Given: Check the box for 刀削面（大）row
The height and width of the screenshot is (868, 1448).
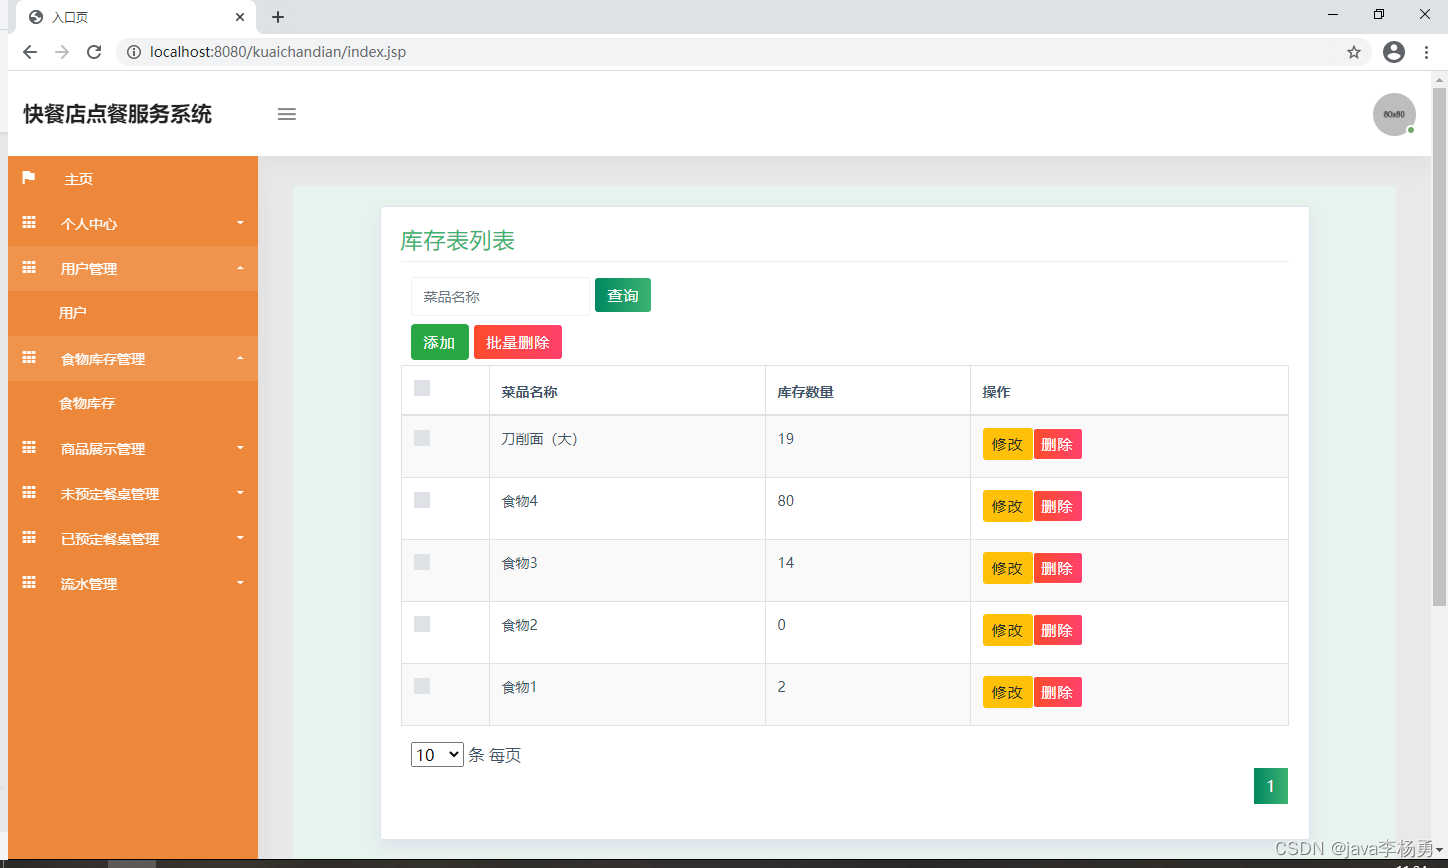Looking at the screenshot, I should [422, 438].
